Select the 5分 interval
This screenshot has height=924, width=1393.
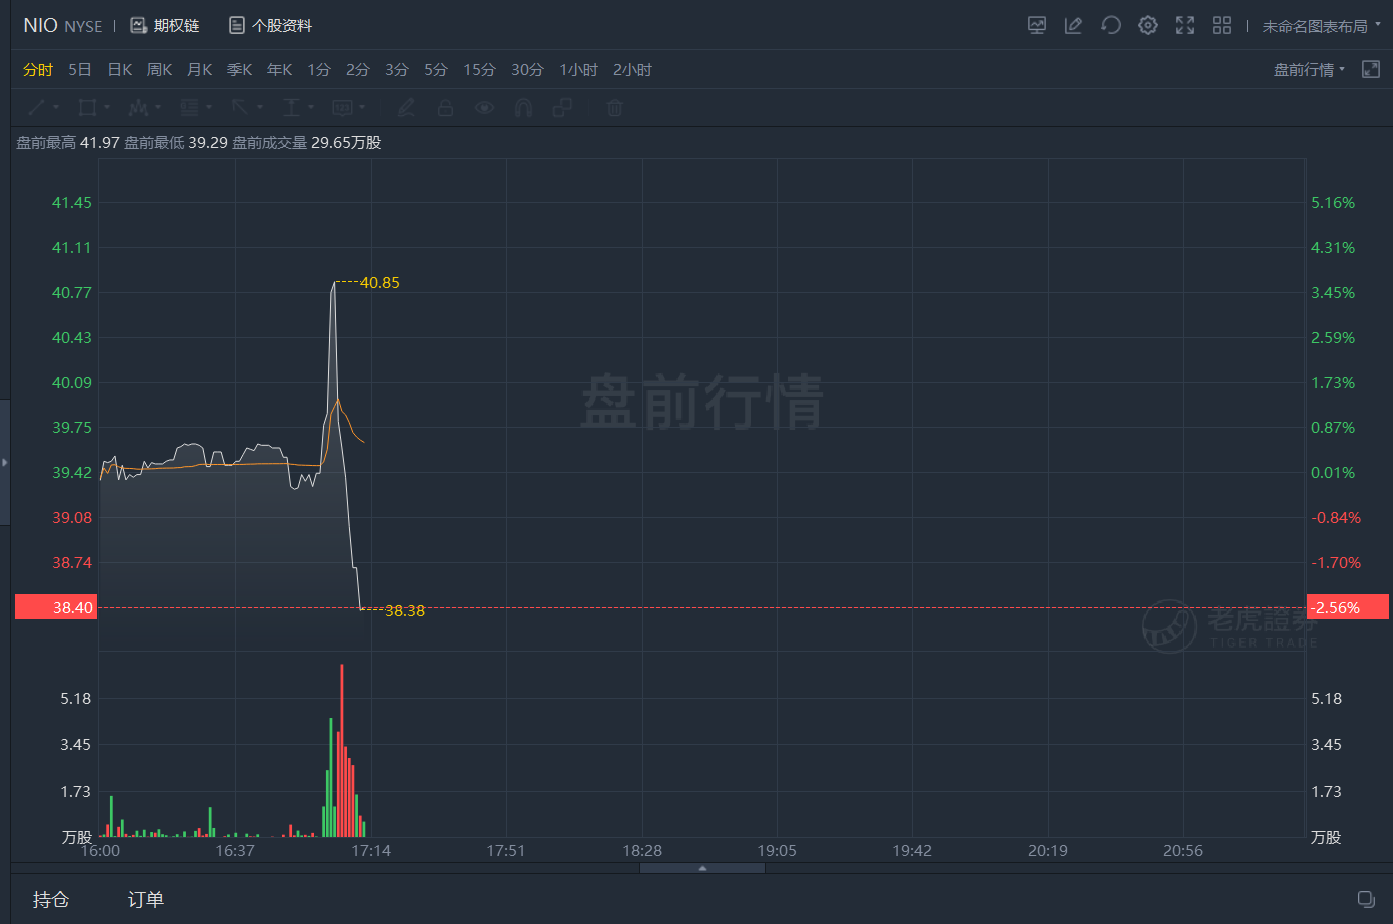coord(436,70)
